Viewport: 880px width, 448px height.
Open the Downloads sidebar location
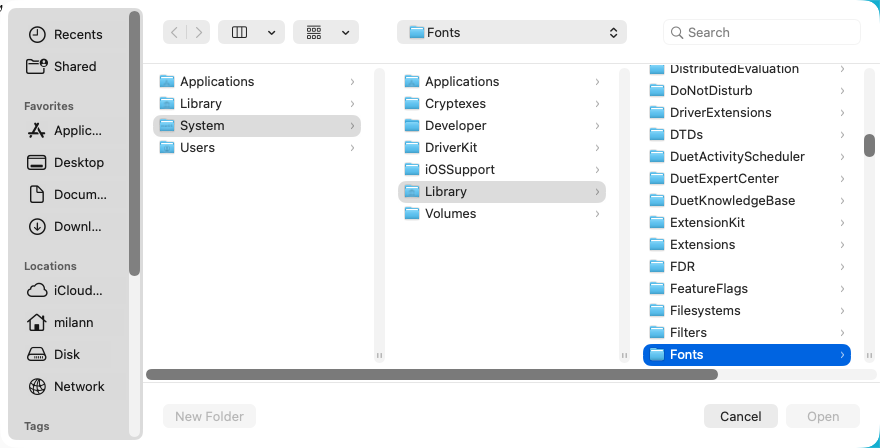pyautogui.click(x=65, y=226)
